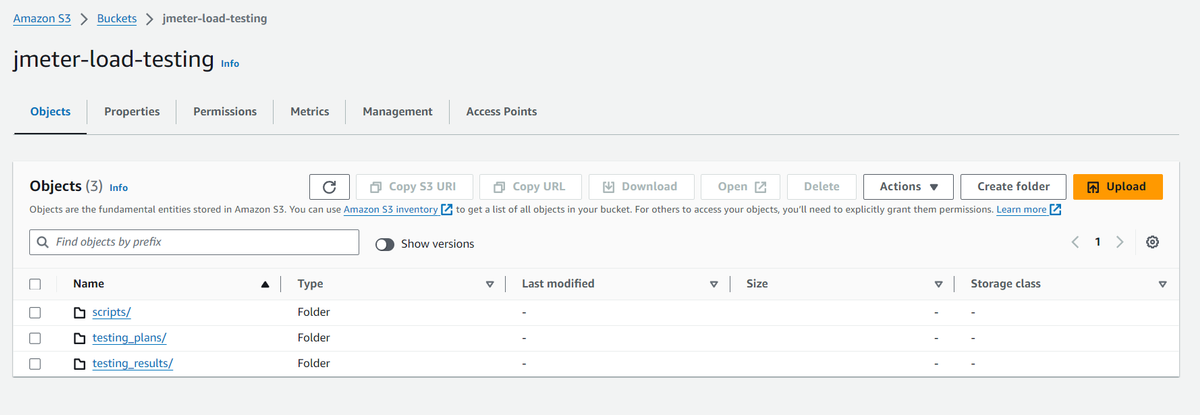The image size is (1200, 415).
Task: Toggle Show versions switch
Action: coord(385,244)
